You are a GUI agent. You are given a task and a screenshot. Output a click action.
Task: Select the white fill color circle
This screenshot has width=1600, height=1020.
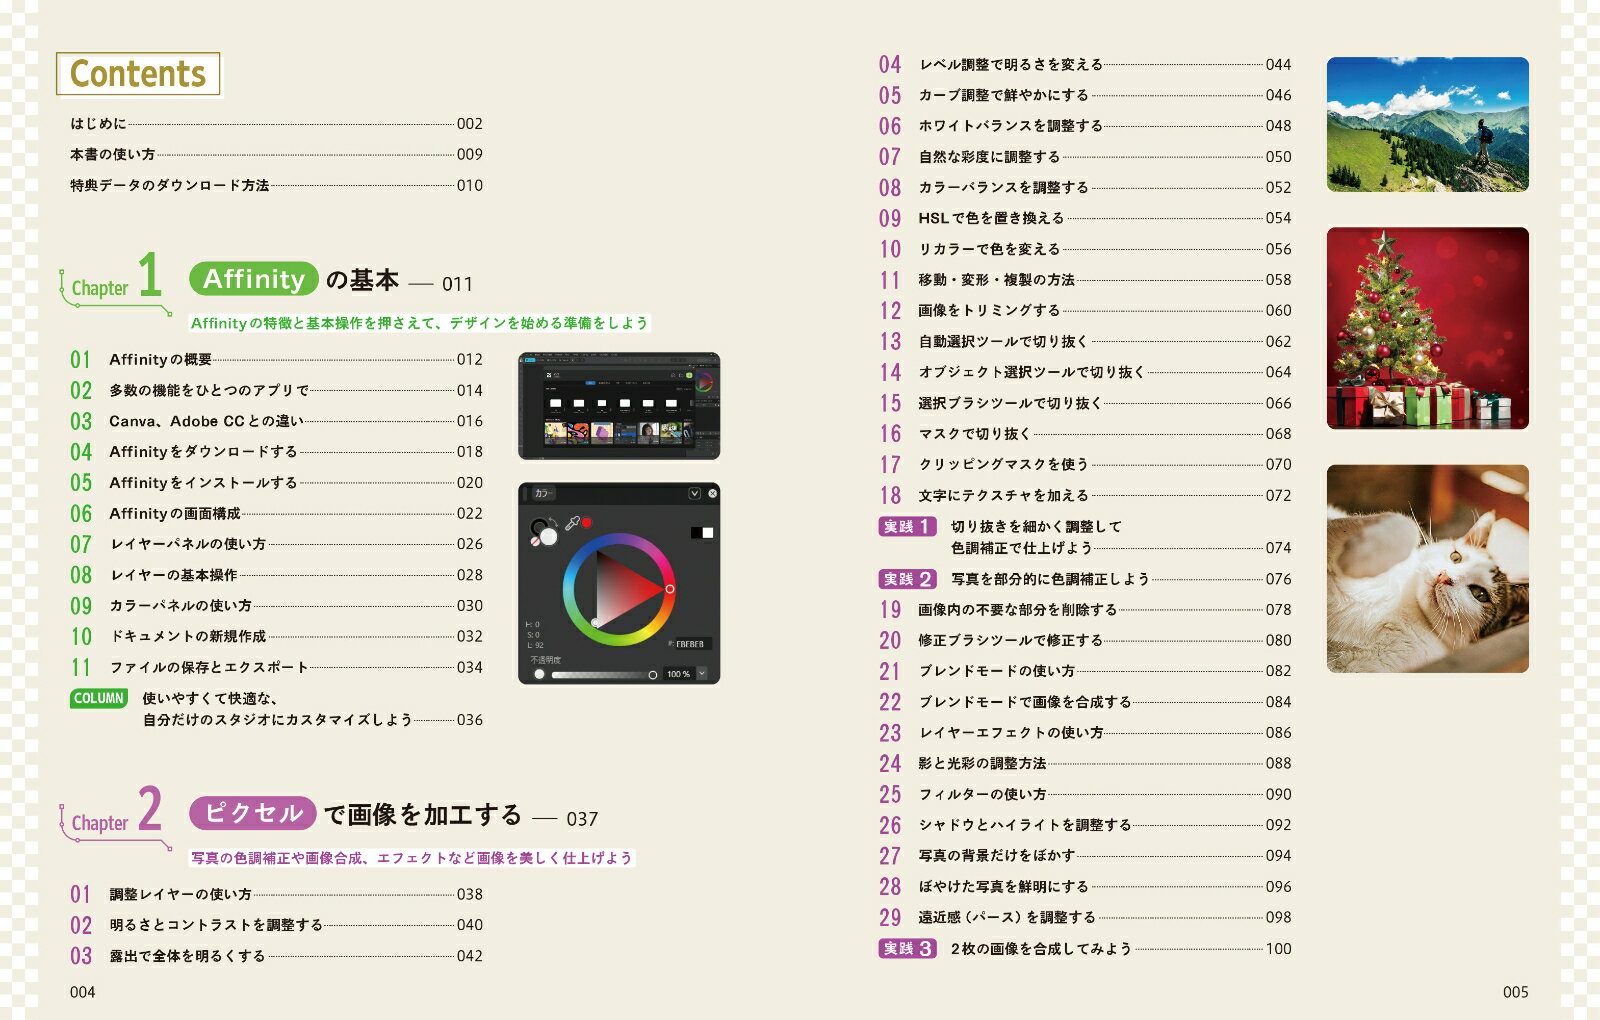tap(548, 537)
